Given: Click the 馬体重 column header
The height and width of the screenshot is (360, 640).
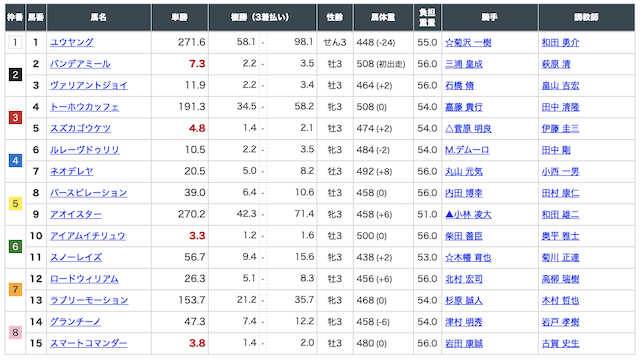Looking at the screenshot, I should coord(383,17).
